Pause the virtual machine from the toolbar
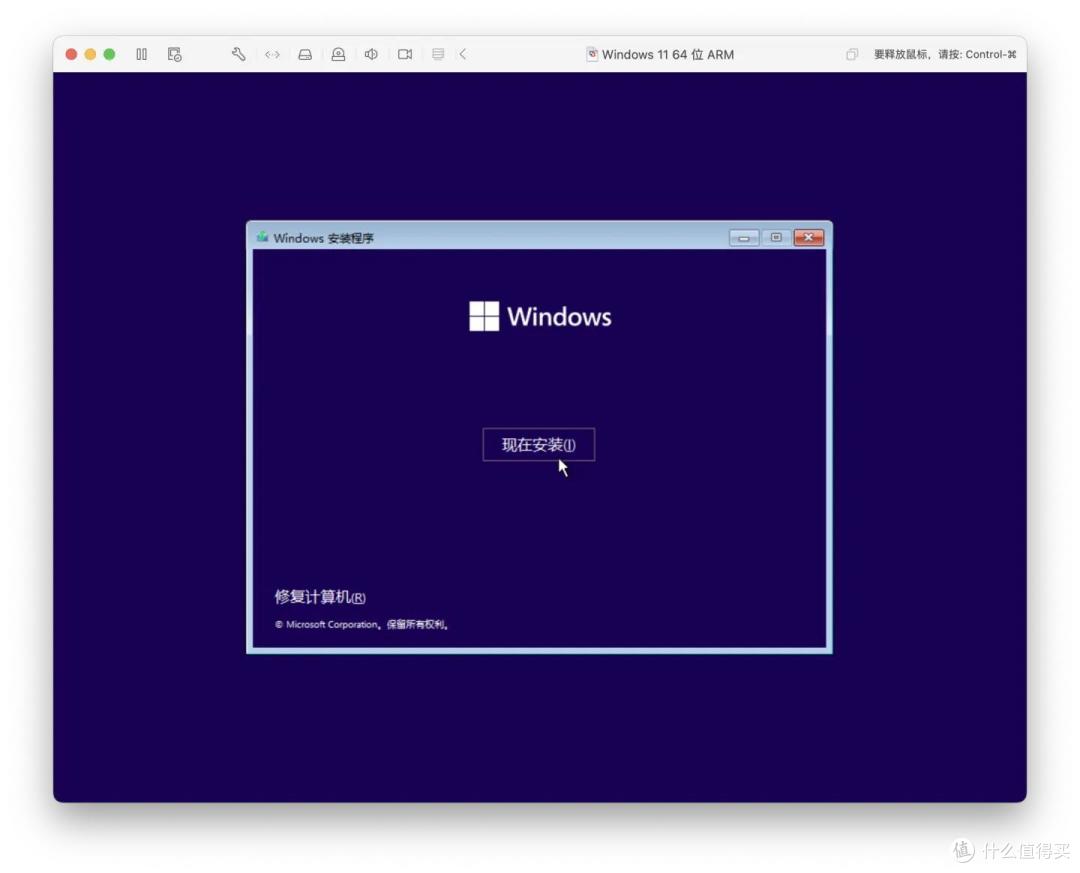This screenshot has height=873, width=1080. click(141, 54)
